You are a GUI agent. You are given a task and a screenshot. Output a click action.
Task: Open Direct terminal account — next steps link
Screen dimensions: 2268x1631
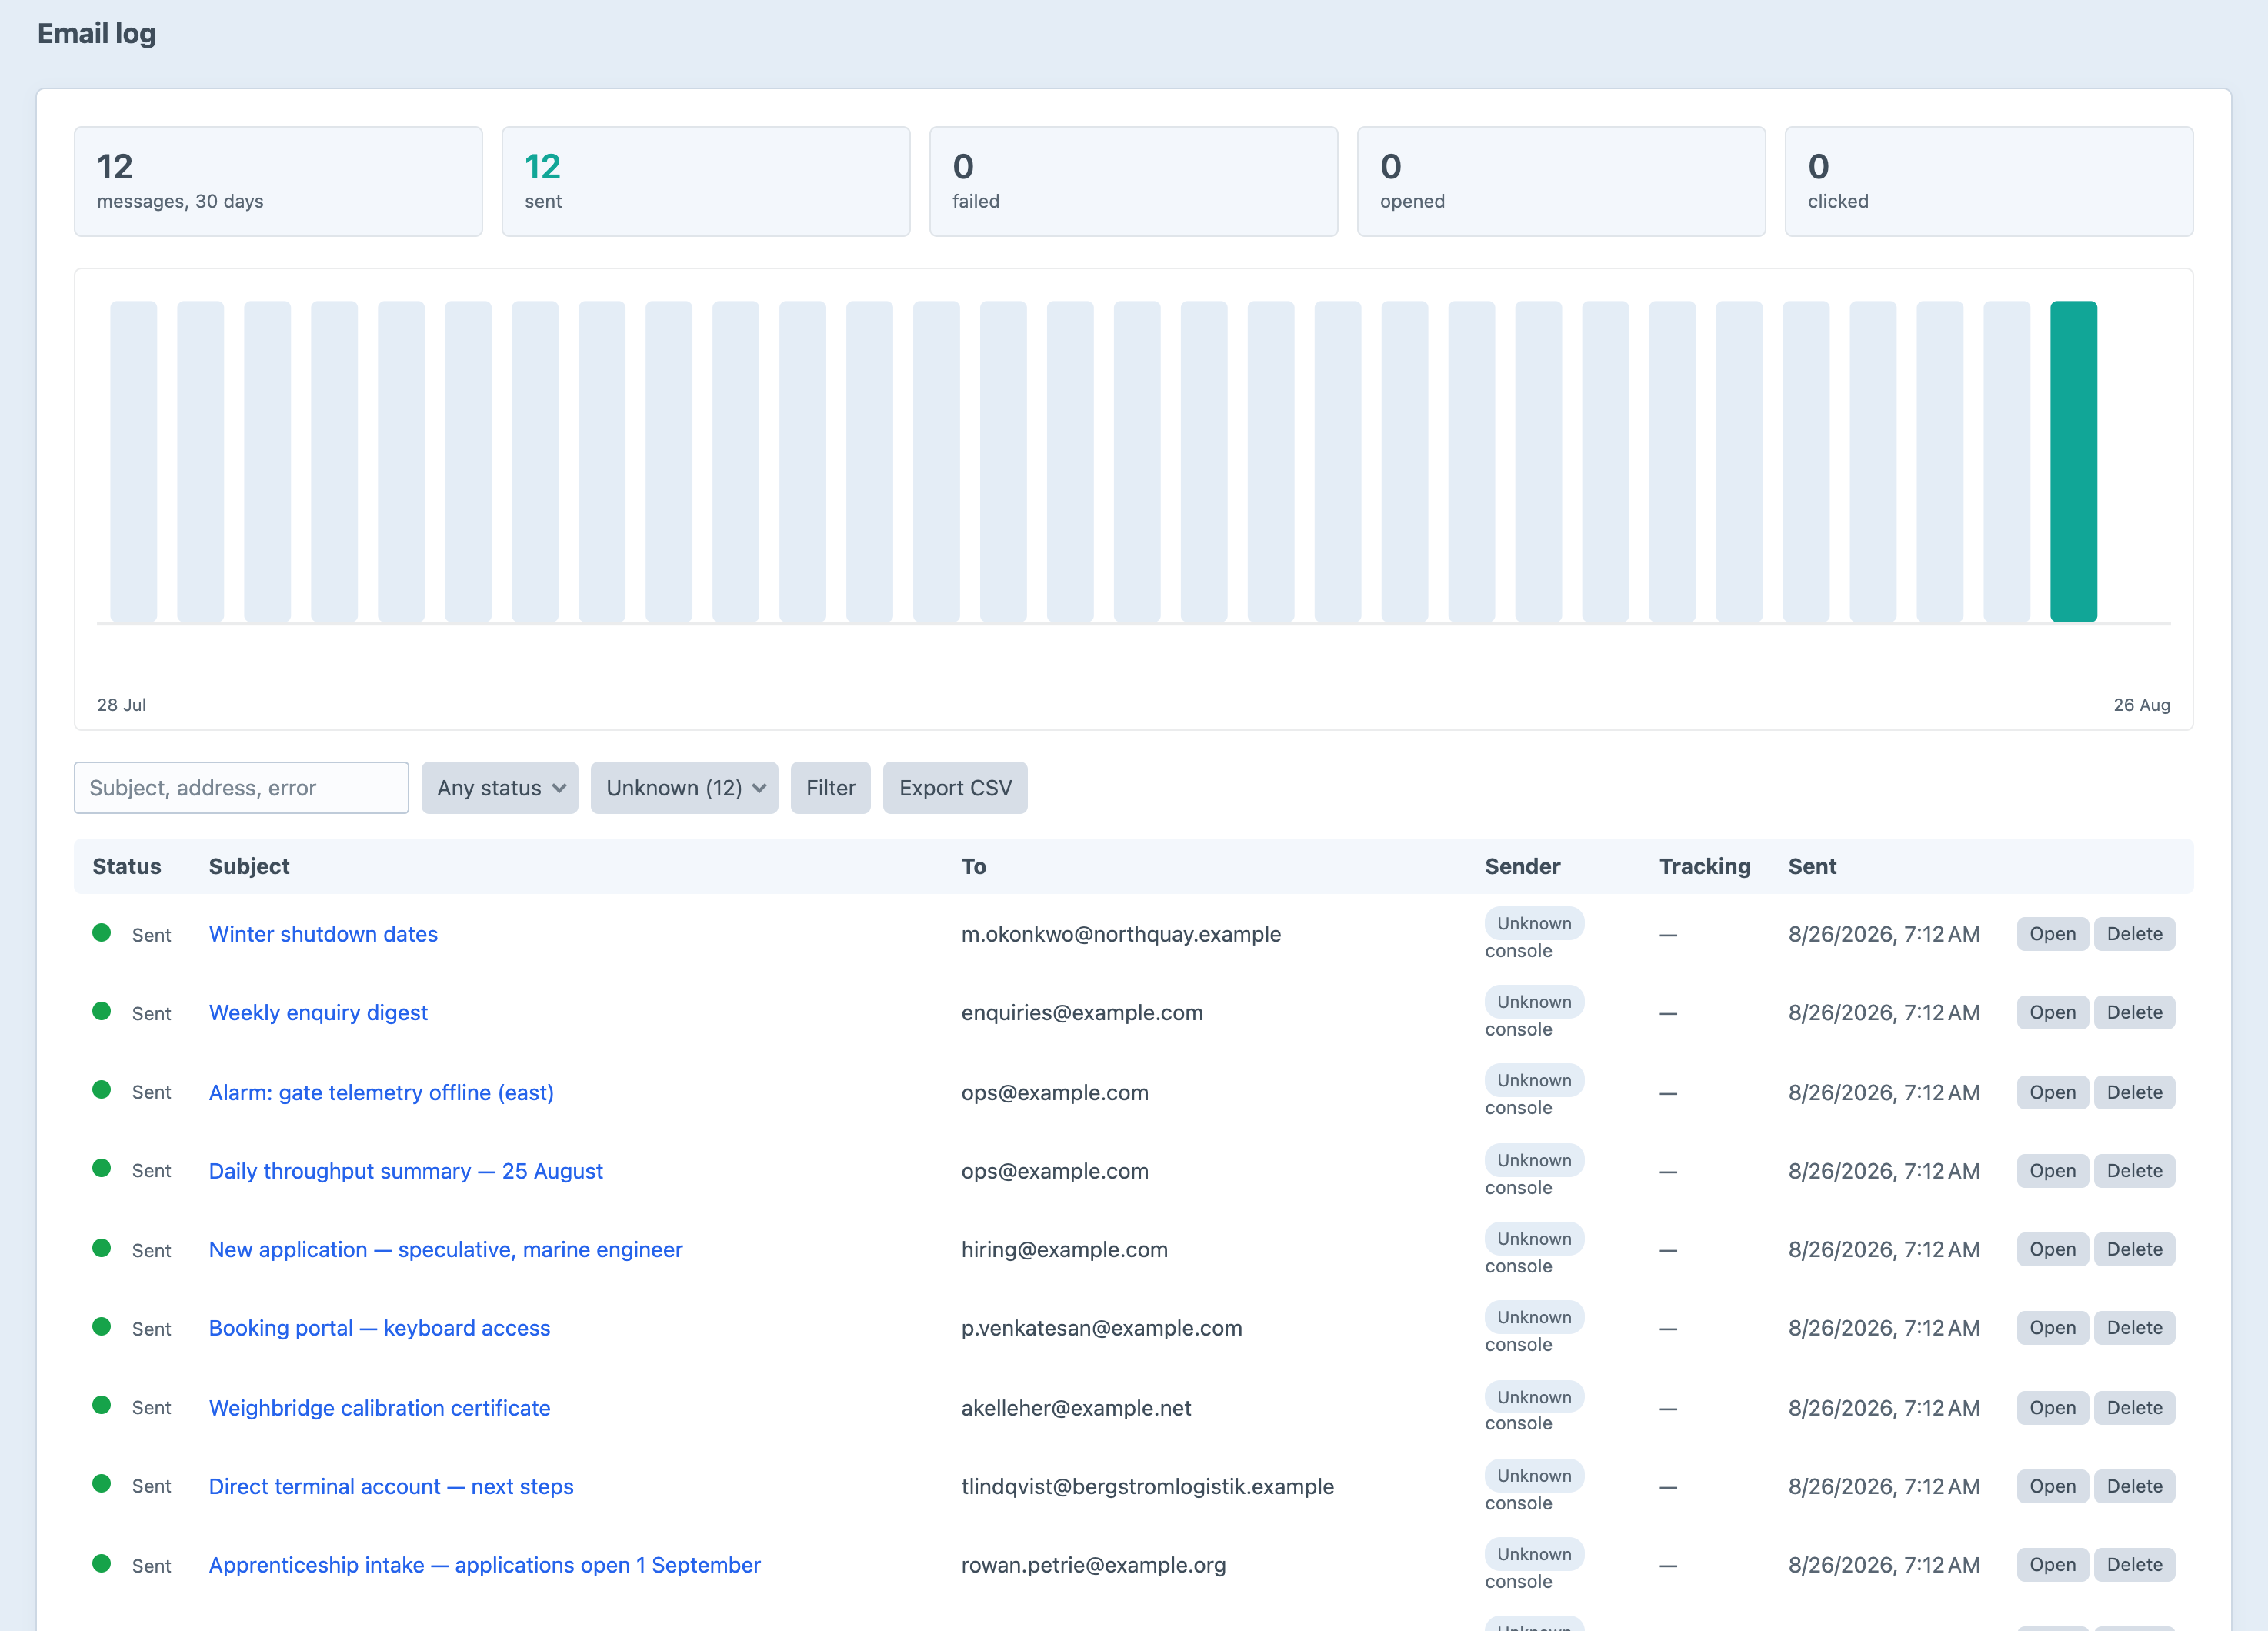pos(391,1487)
